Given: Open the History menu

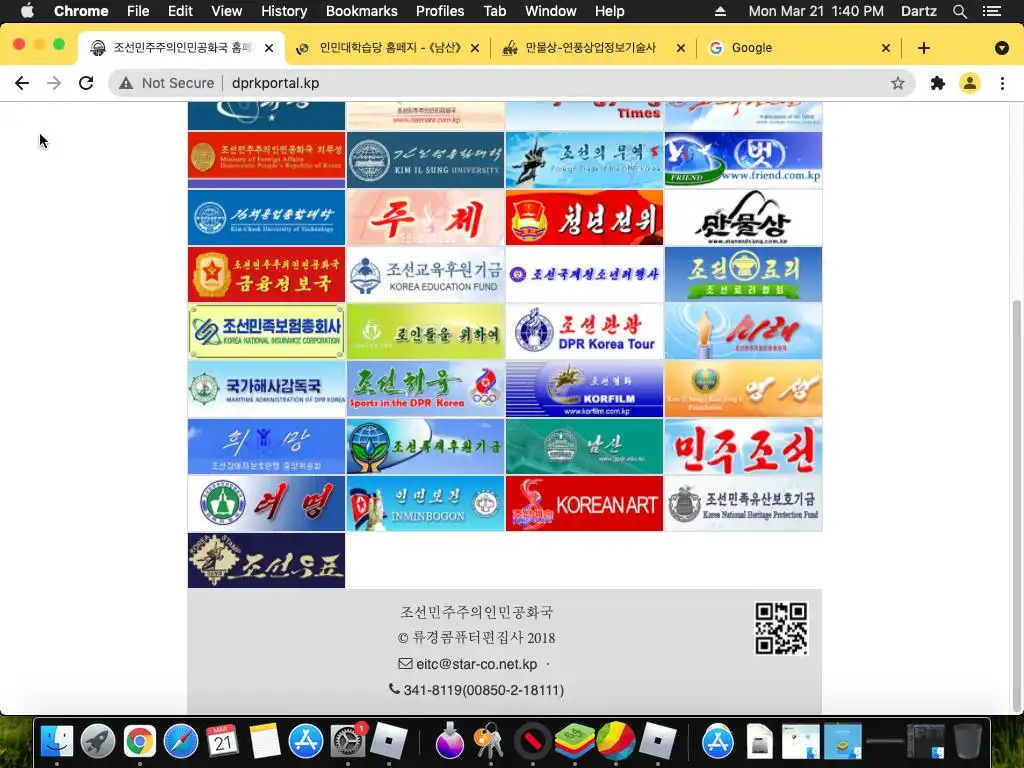Looking at the screenshot, I should point(283,11).
